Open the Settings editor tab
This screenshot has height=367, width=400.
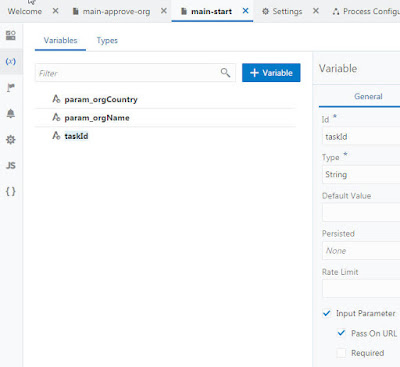pos(287,11)
